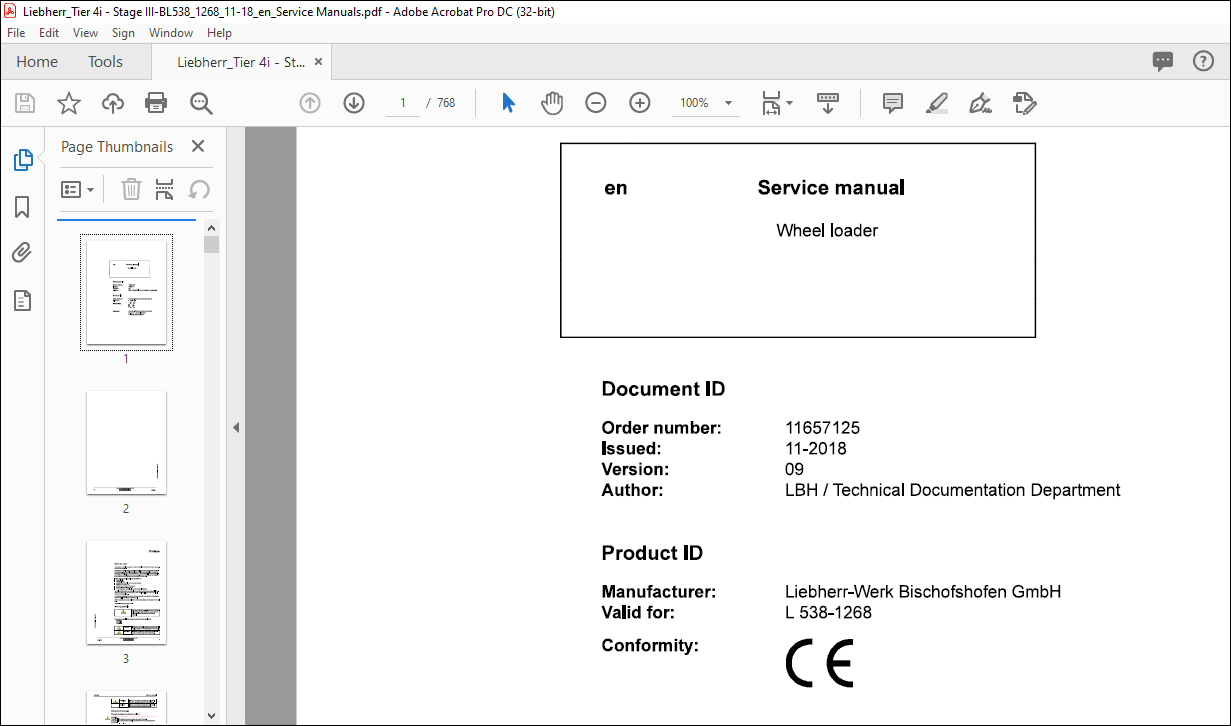The height and width of the screenshot is (726, 1231).
Task: Click the delete pages trash icon
Action: coord(131,189)
